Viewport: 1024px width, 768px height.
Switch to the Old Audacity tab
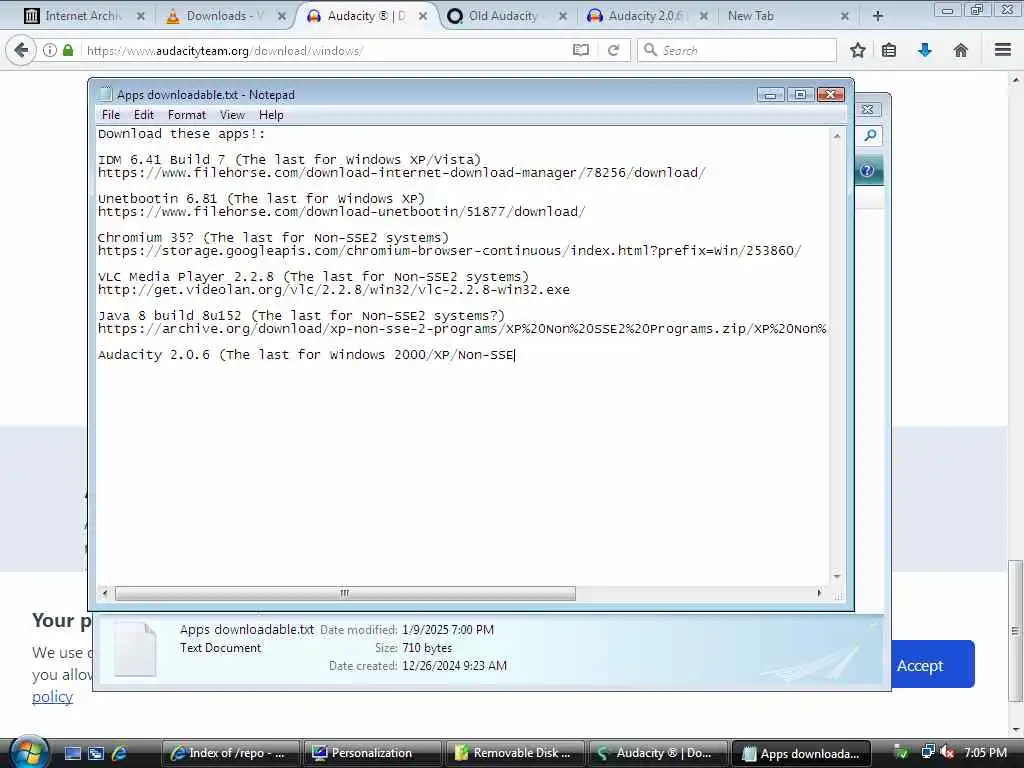[500, 16]
